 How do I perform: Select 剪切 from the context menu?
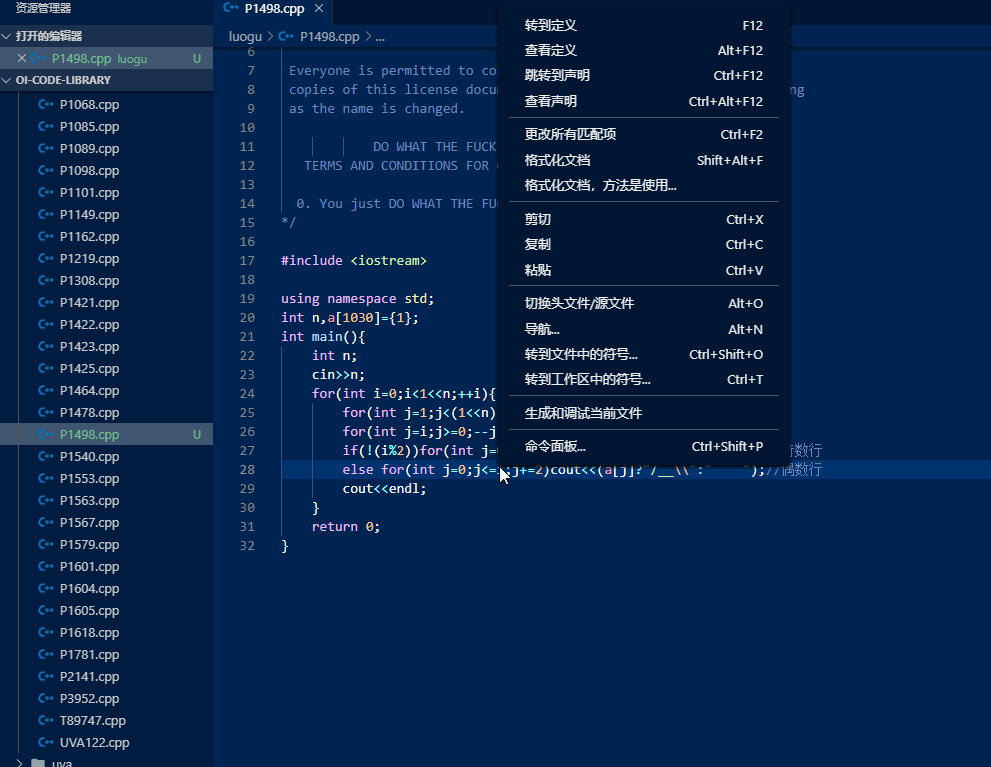point(643,219)
